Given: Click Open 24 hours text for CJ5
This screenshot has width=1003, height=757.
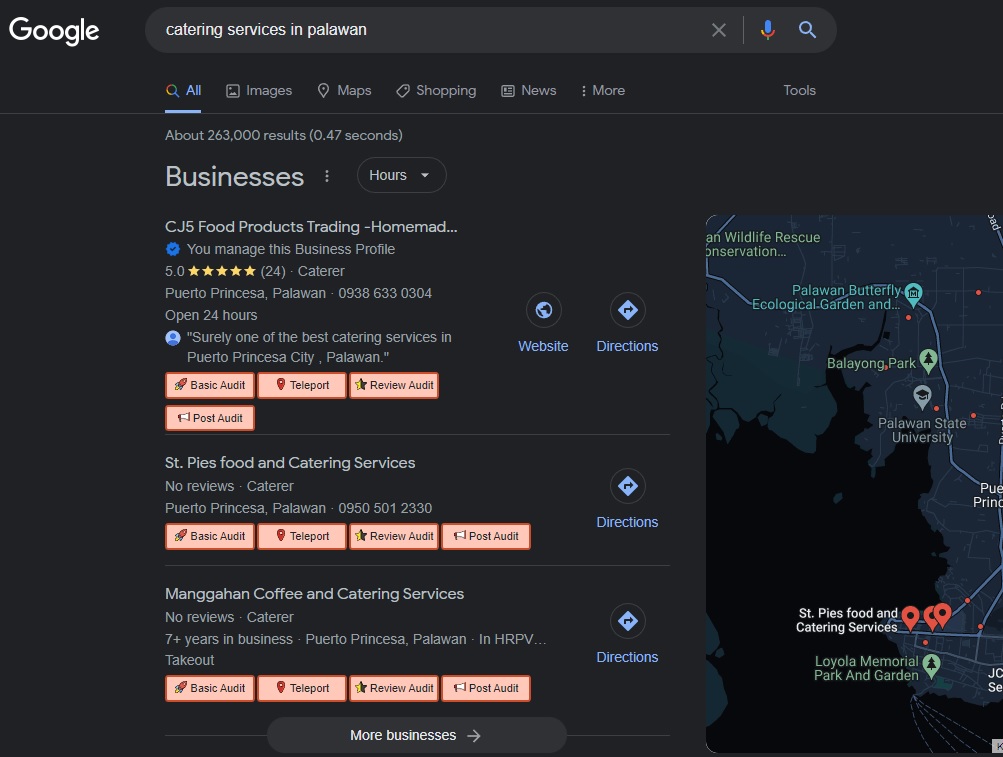Looking at the screenshot, I should pos(211,315).
